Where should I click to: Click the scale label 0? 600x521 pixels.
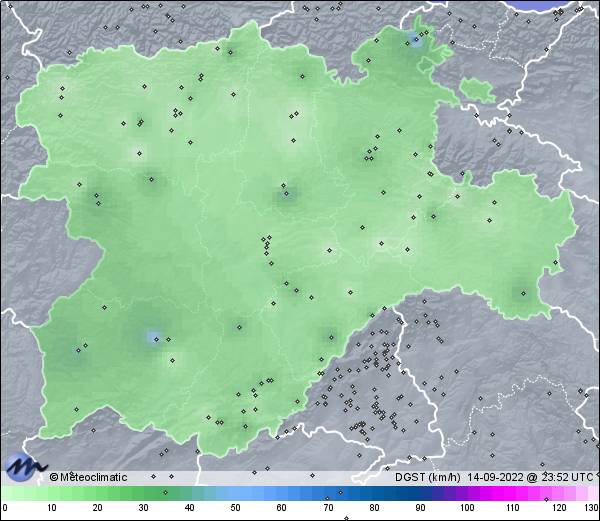pos(5,508)
